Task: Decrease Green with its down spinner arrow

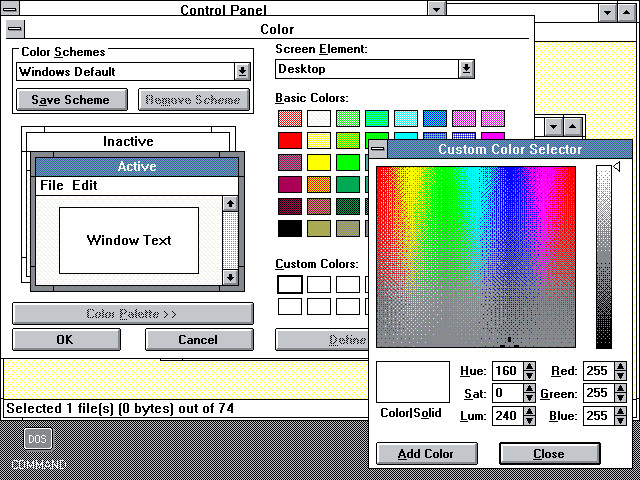Action: [x=621, y=398]
